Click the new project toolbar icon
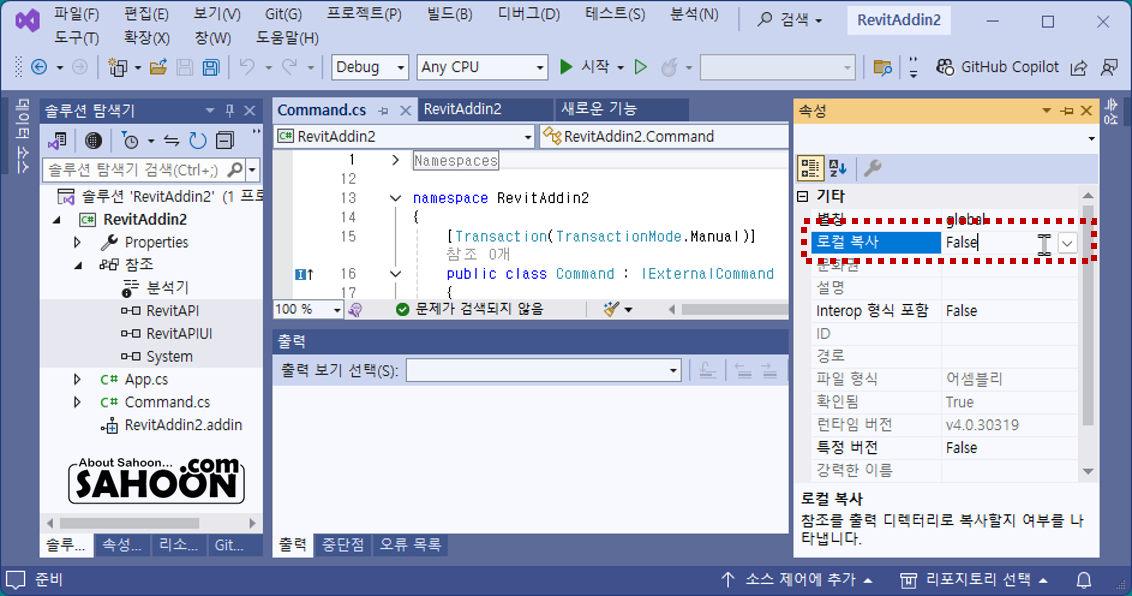Viewport: 1132px width, 596px height. (117, 67)
